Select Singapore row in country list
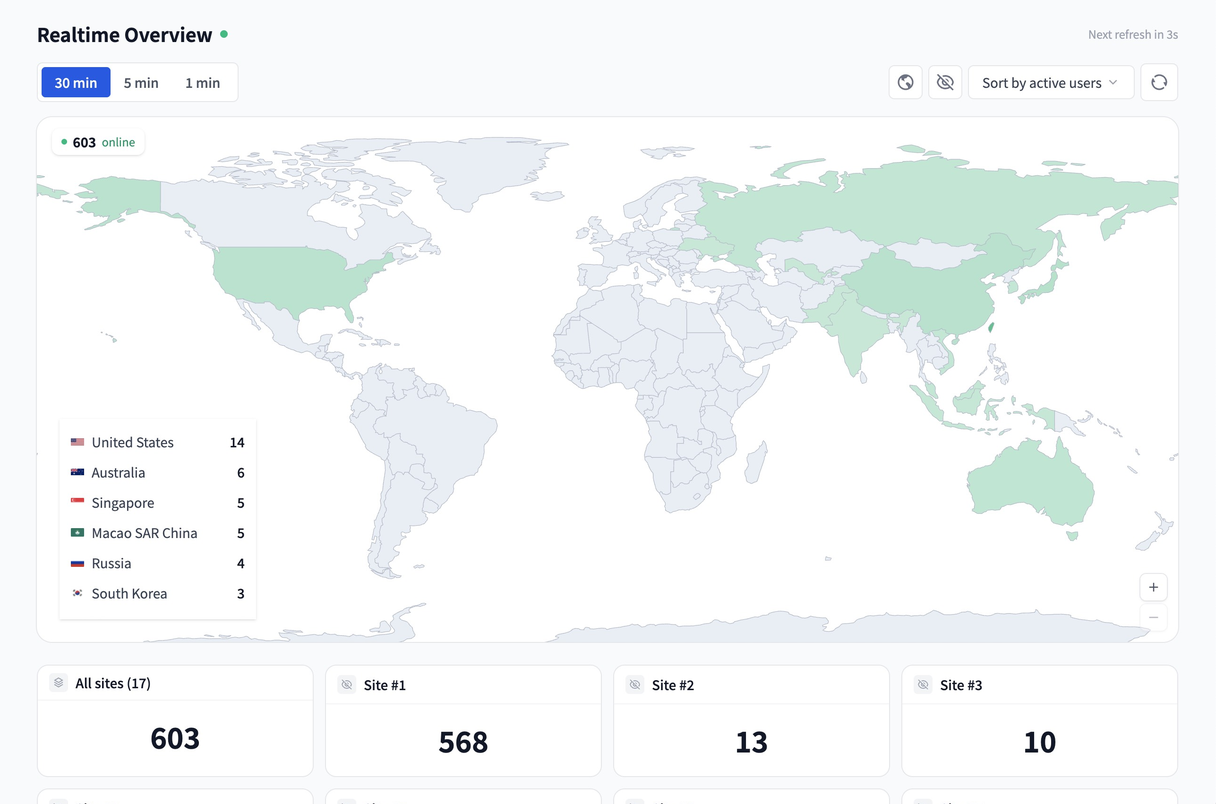The image size is (1216, 804). click(158, 502)
